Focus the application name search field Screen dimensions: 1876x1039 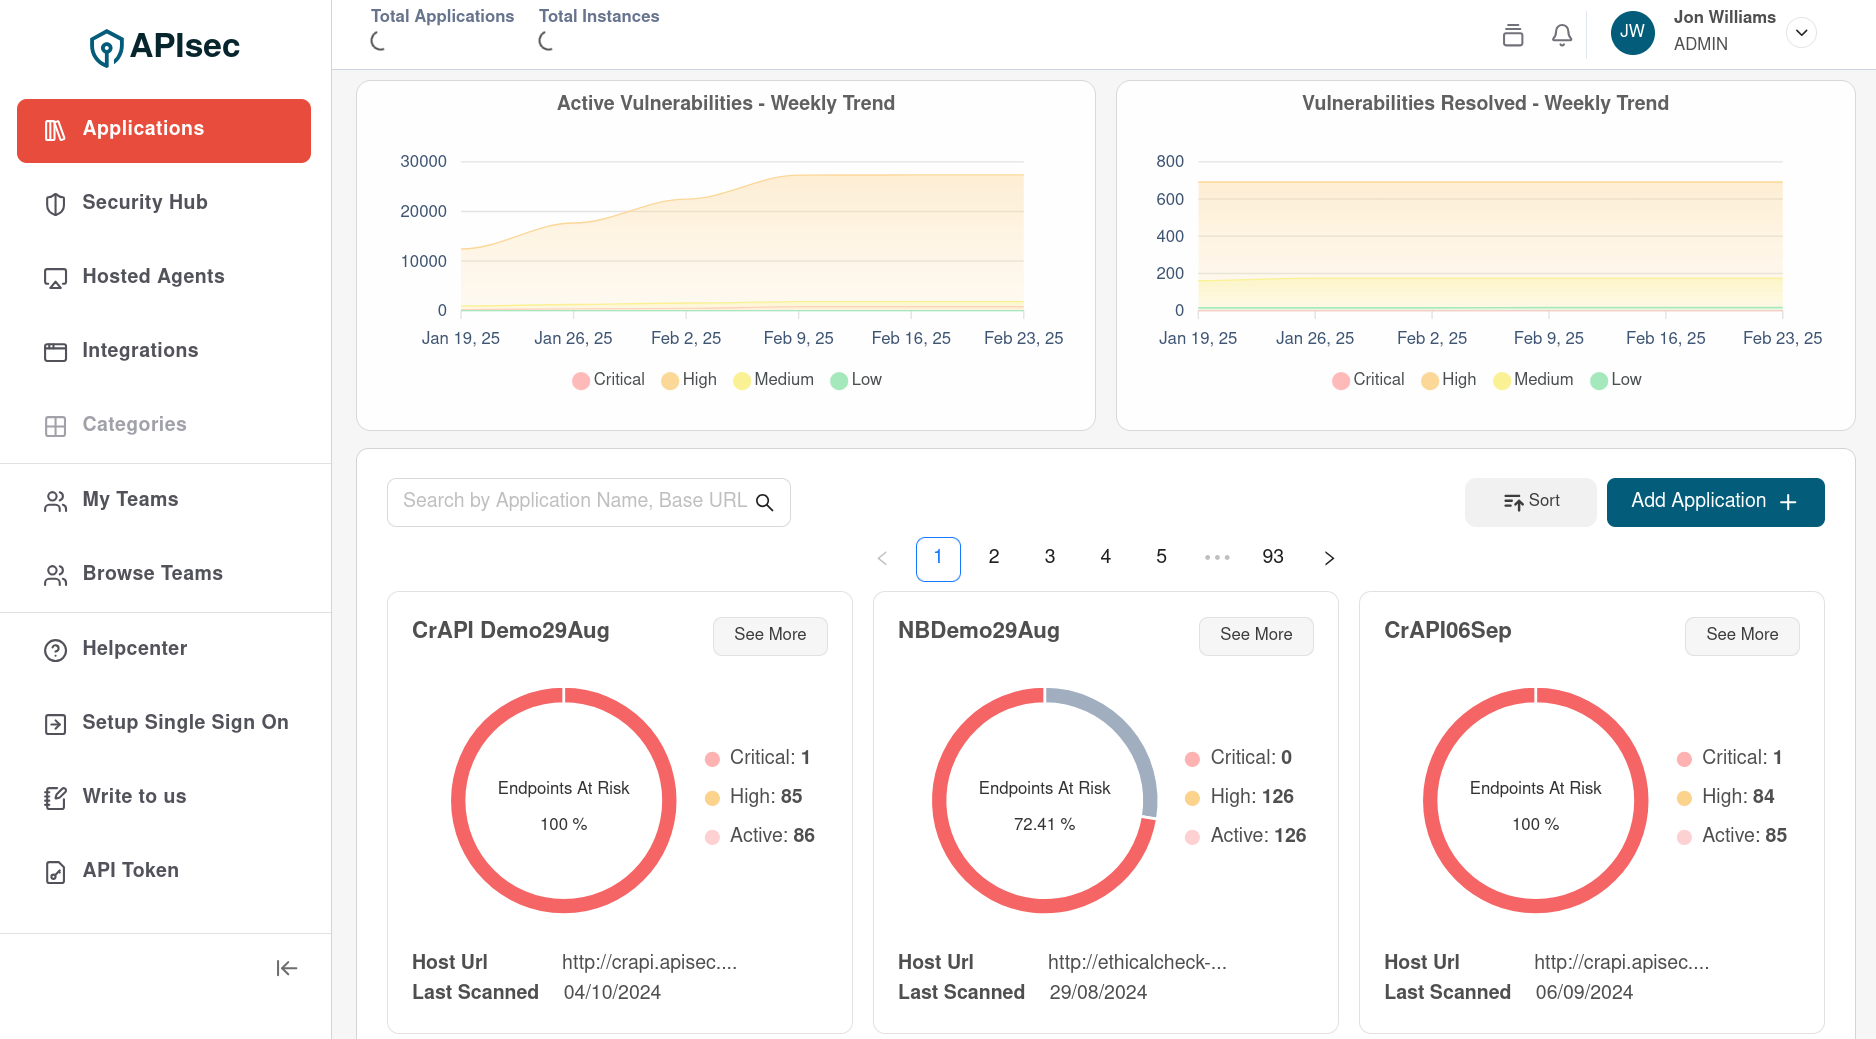(574, 501)
